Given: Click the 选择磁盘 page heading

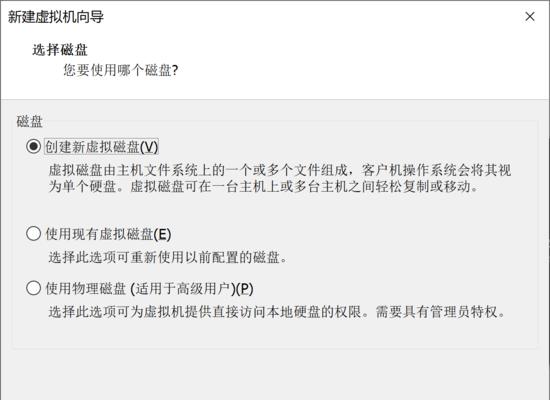Looking at the screenshot, I should point(60,50).
